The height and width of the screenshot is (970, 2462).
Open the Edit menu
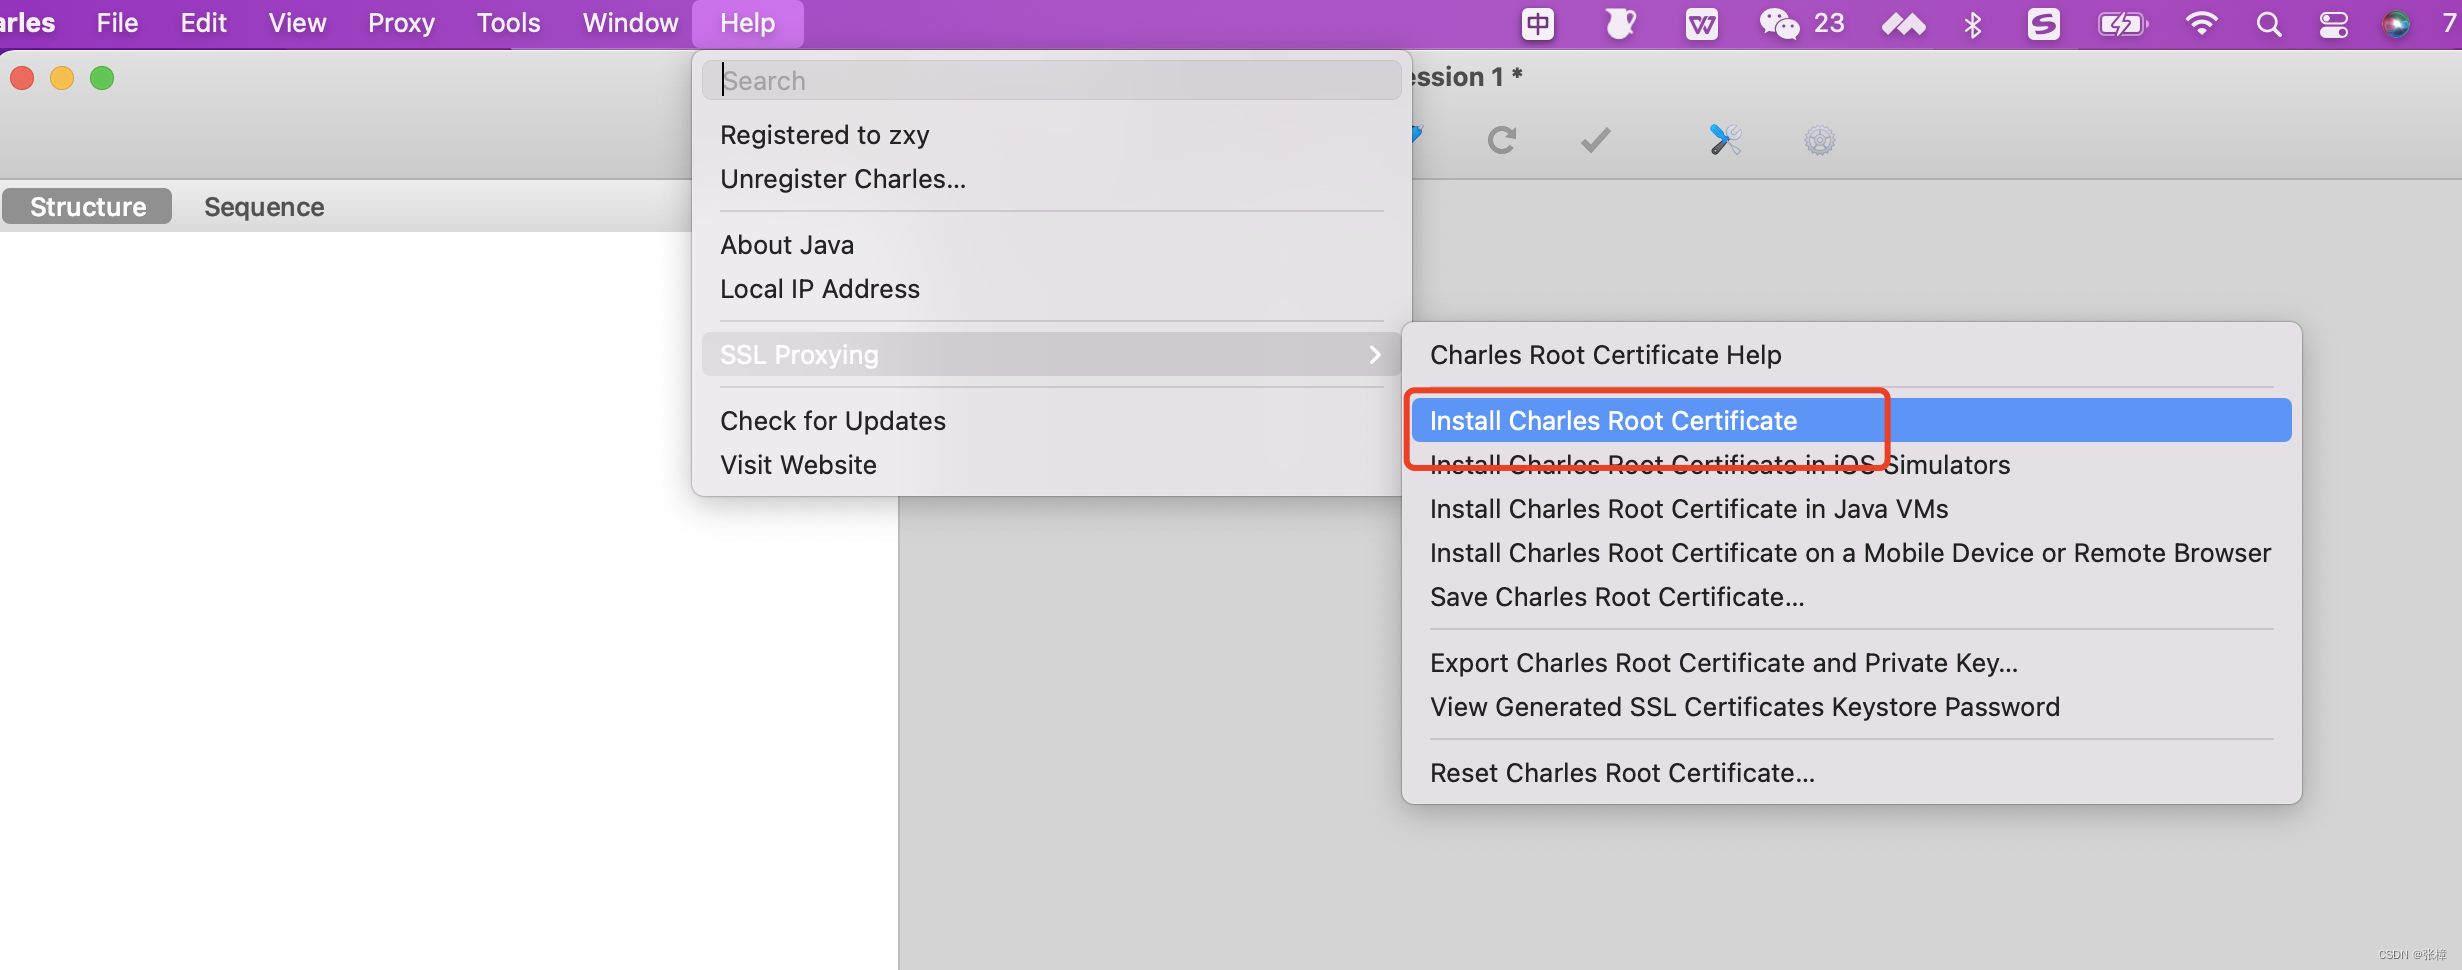[203, 23]
